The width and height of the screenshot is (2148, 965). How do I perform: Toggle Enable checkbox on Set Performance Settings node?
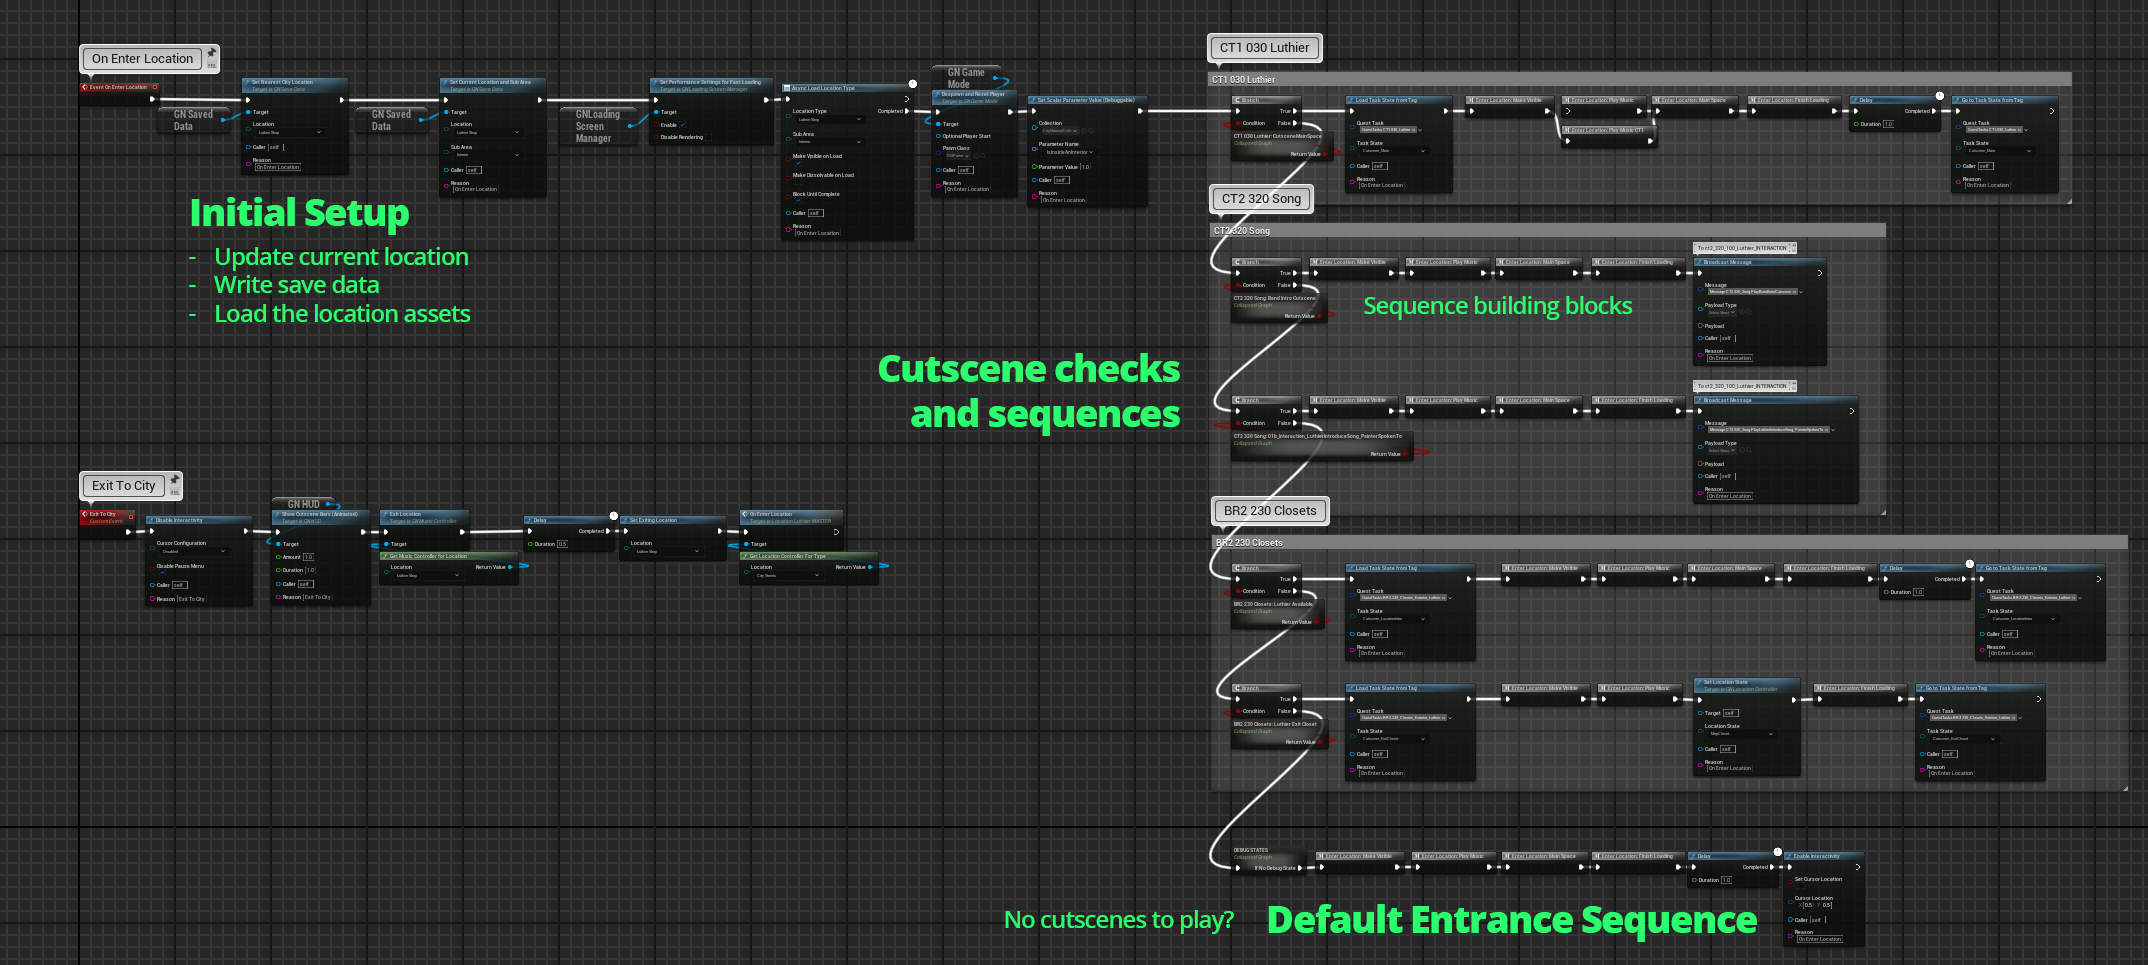[683, 125]
